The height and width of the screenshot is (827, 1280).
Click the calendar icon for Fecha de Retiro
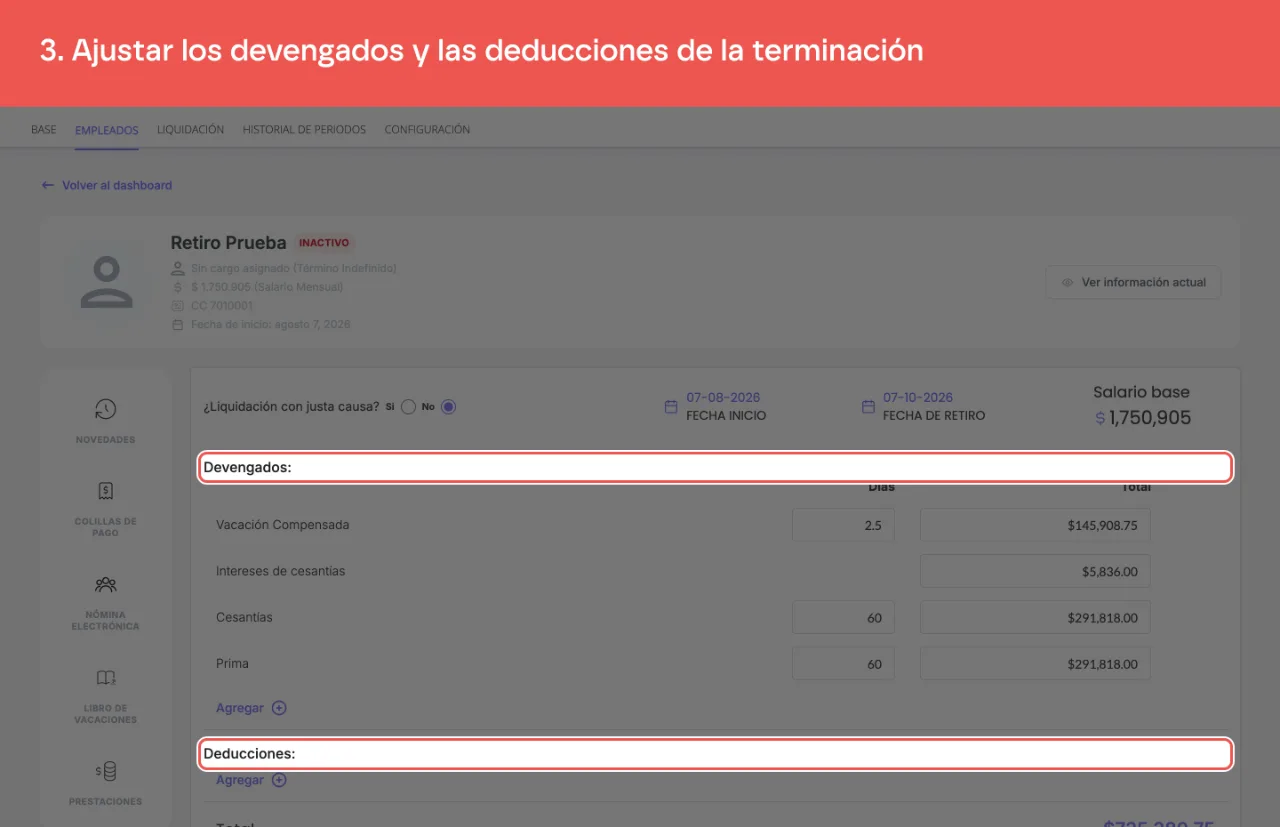(868, 407)
